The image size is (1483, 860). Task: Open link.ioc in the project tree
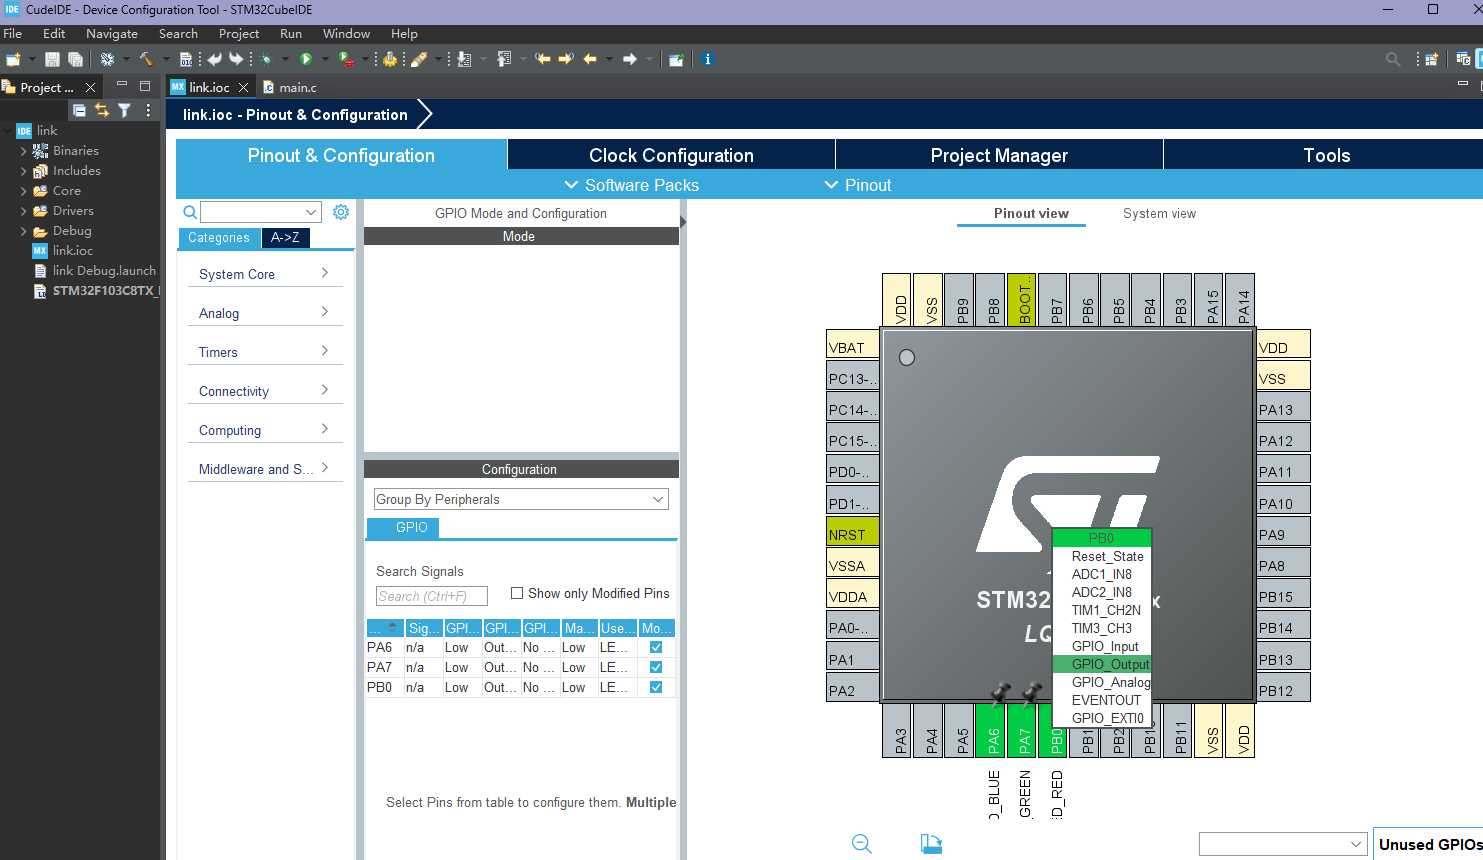tap(72, 250)
